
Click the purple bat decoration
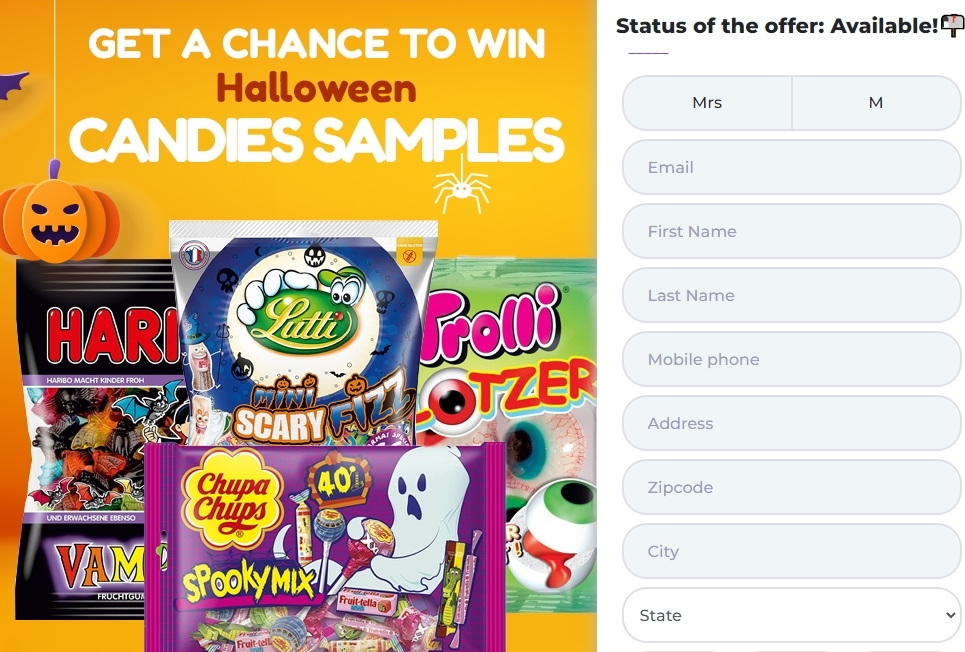(14, 85)
